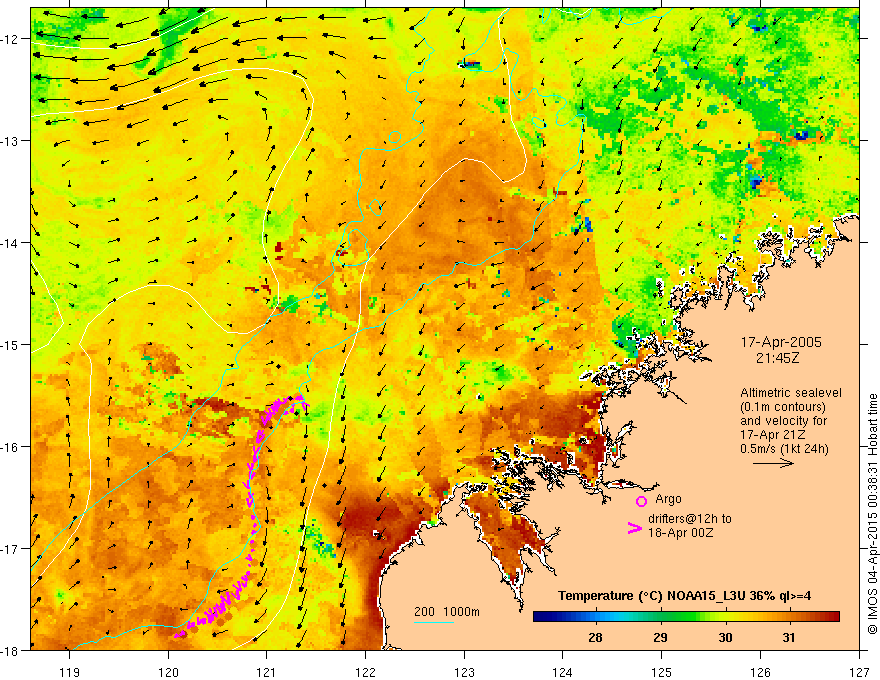This screenshot has width=880, height=680.
Task: Click the '17-Apr 21Z' text line
Action: [773, 435]
